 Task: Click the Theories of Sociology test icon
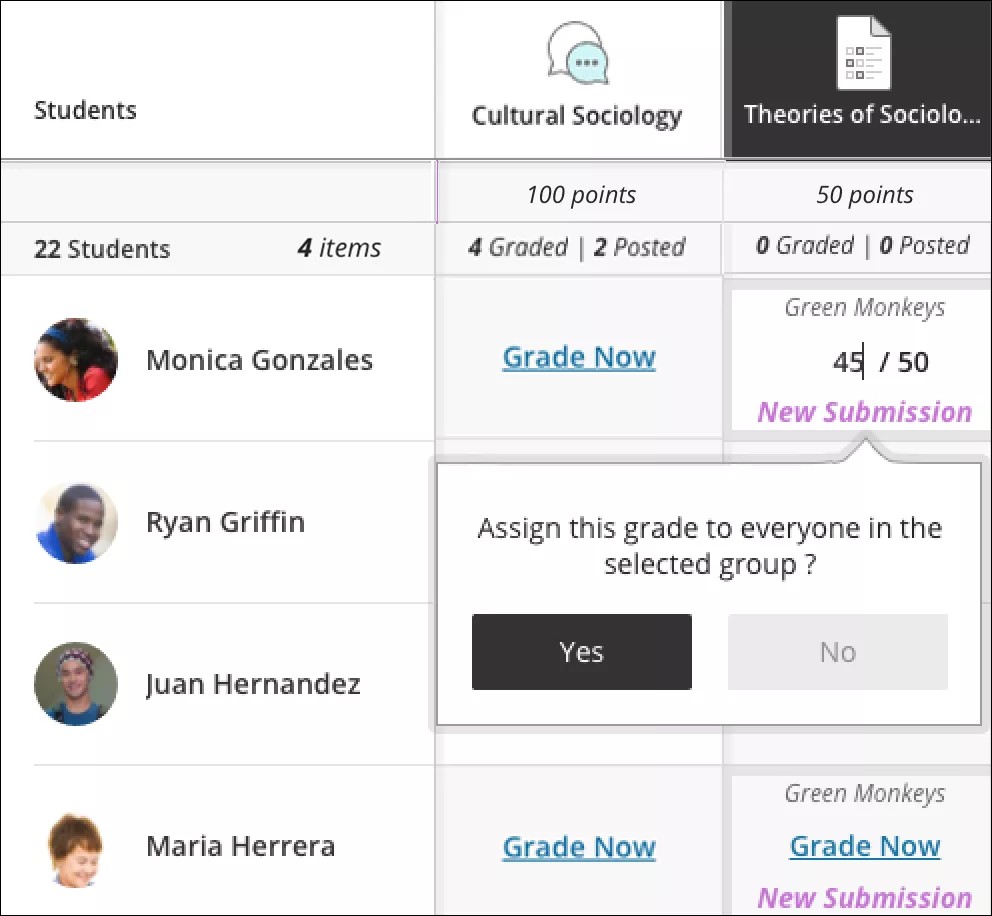pyautogui.click(x=862, y=54)
